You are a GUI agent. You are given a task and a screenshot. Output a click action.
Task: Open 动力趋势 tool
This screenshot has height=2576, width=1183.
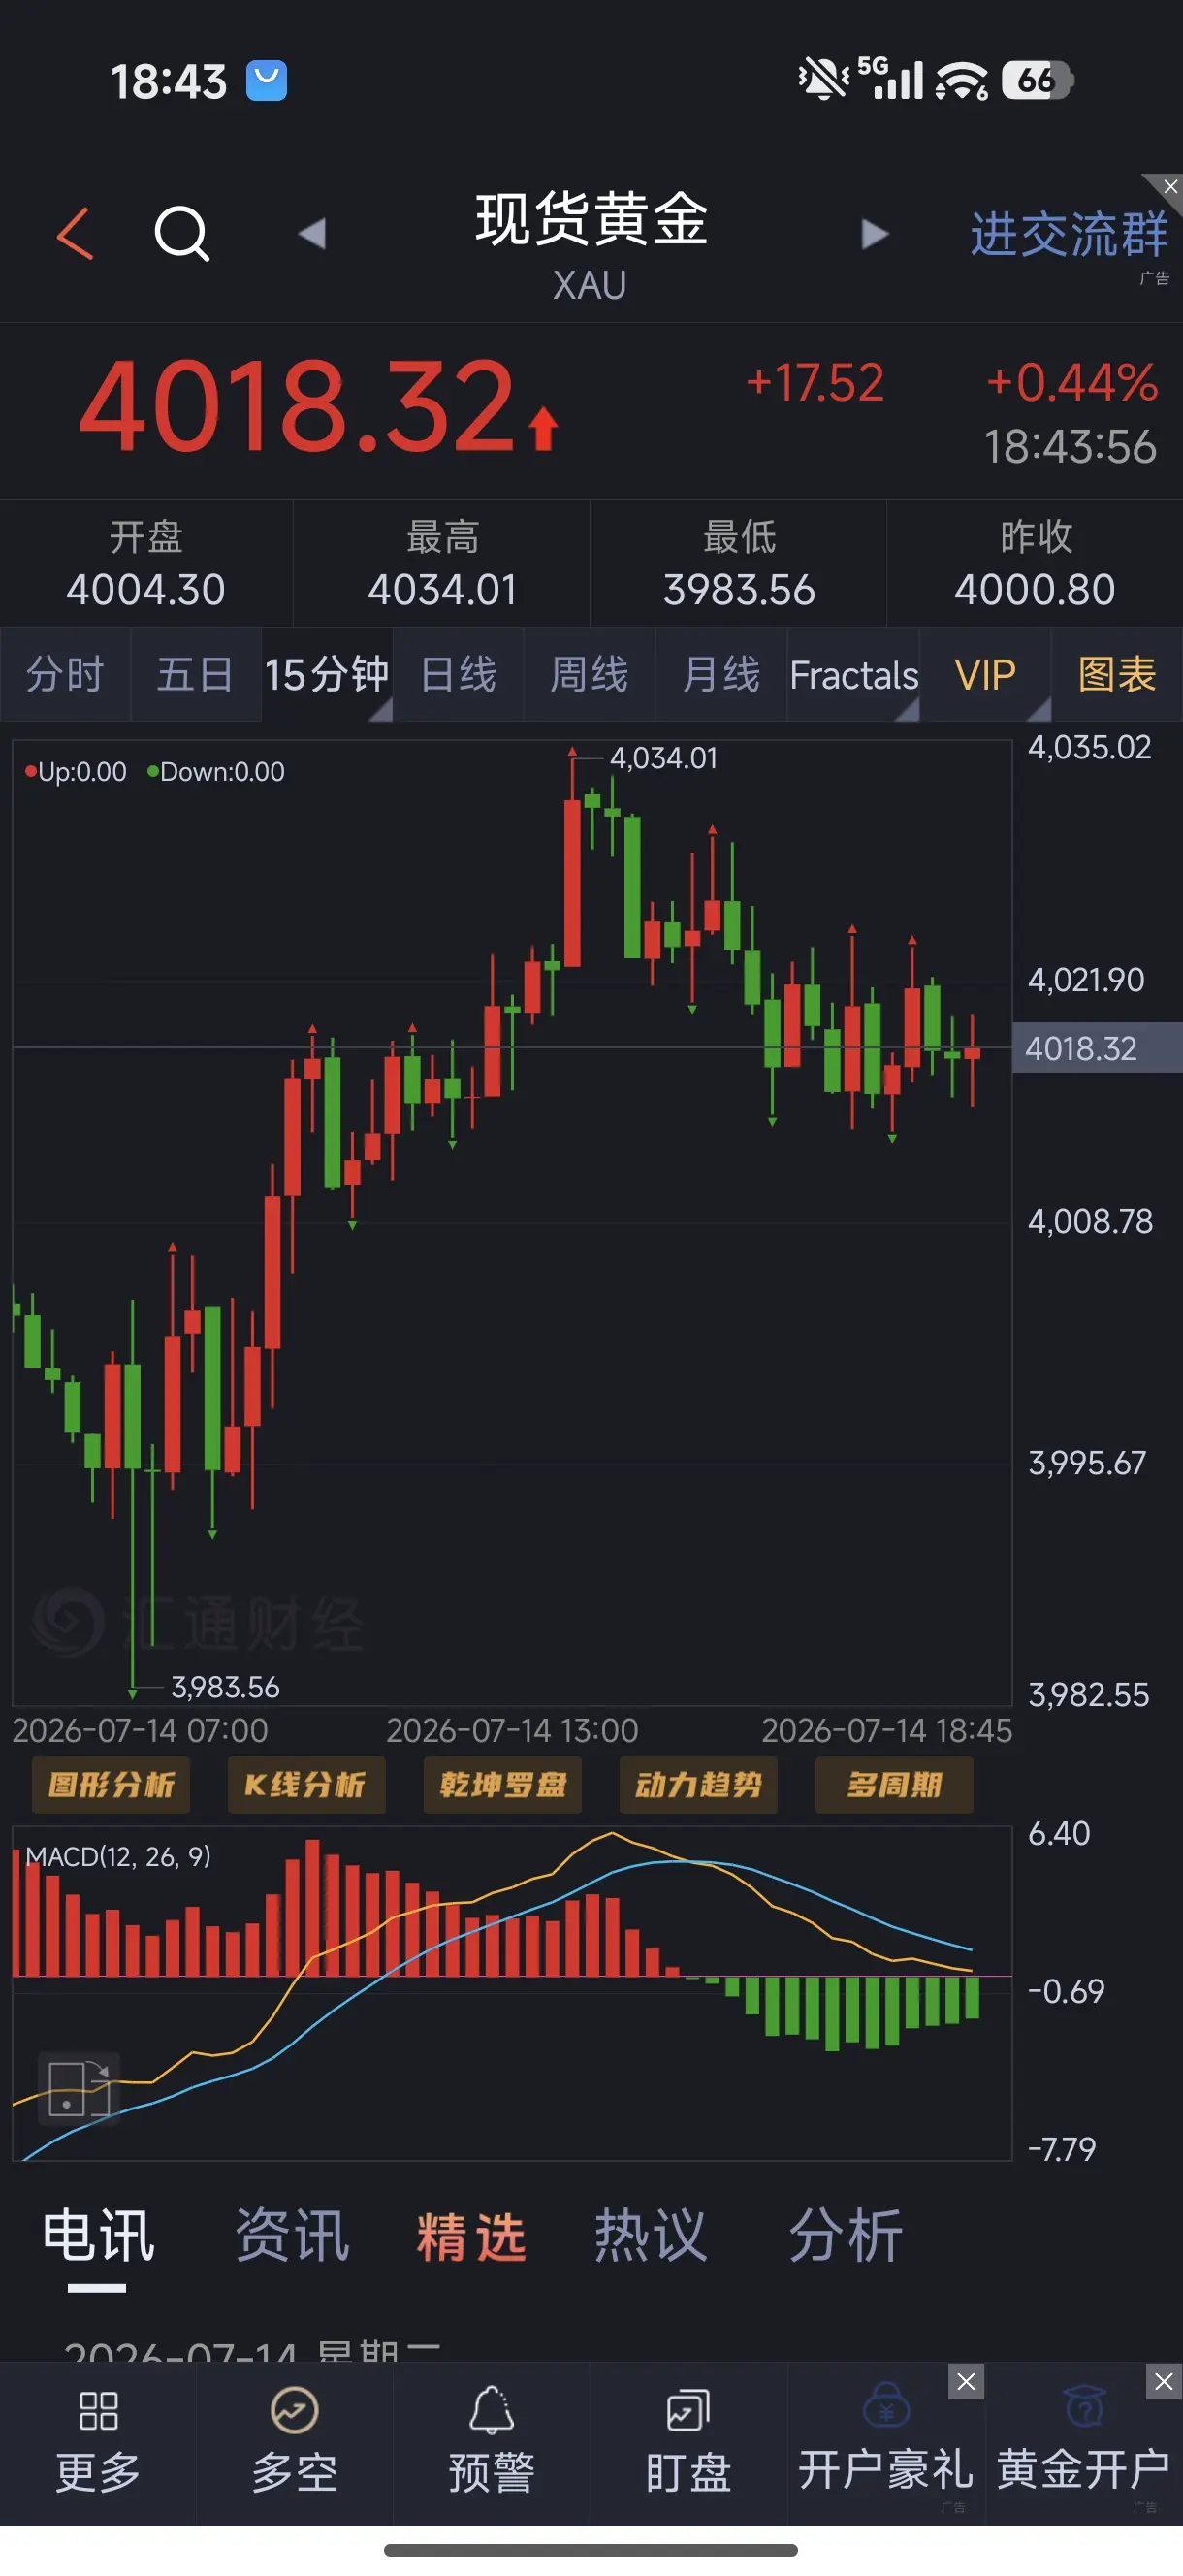coord(699,1785)
